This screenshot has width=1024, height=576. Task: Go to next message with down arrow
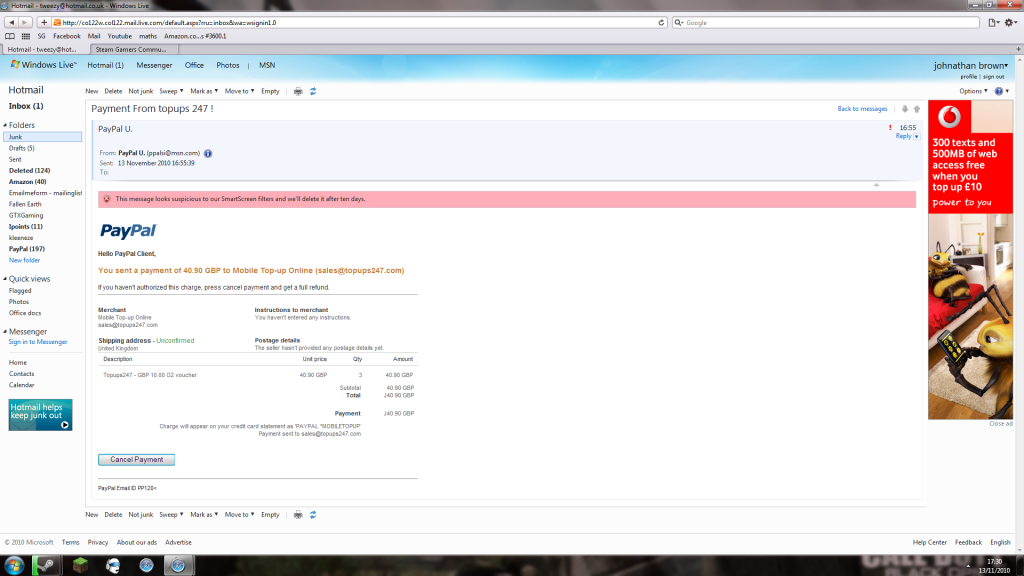pyautogui.click(x=904, y=109)
